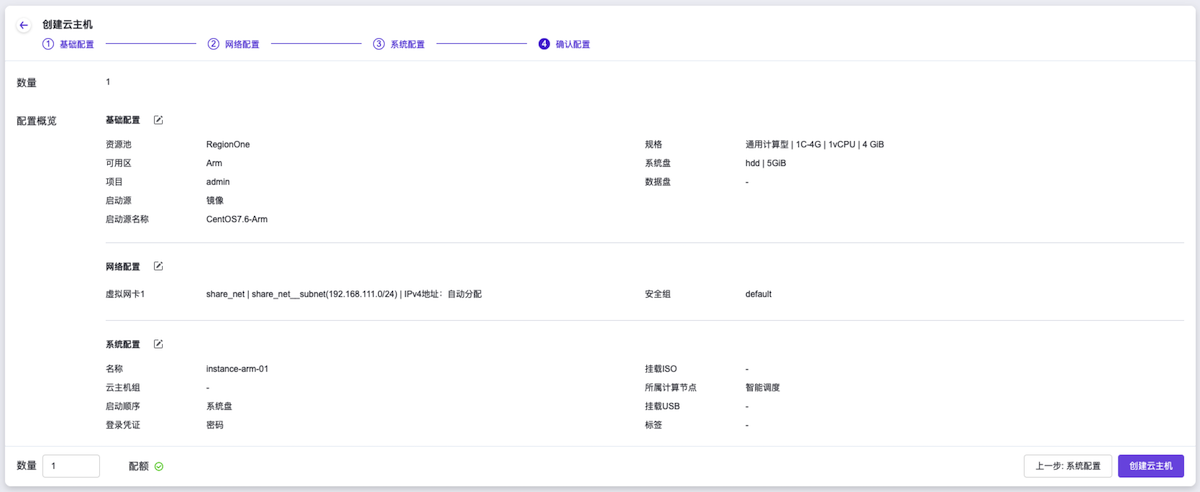Click the 上一步: 系统配置 button
1200x492 pixels.
pyautogui.click(x=1067, y=466)
